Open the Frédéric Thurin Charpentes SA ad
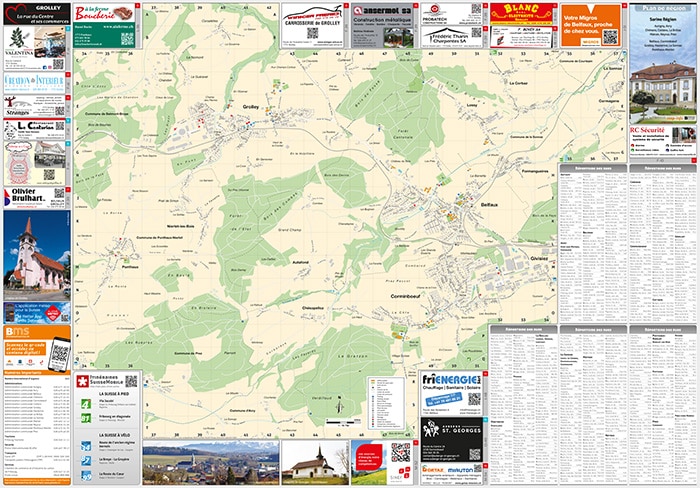The image size is (700, 488). [451, 37]
